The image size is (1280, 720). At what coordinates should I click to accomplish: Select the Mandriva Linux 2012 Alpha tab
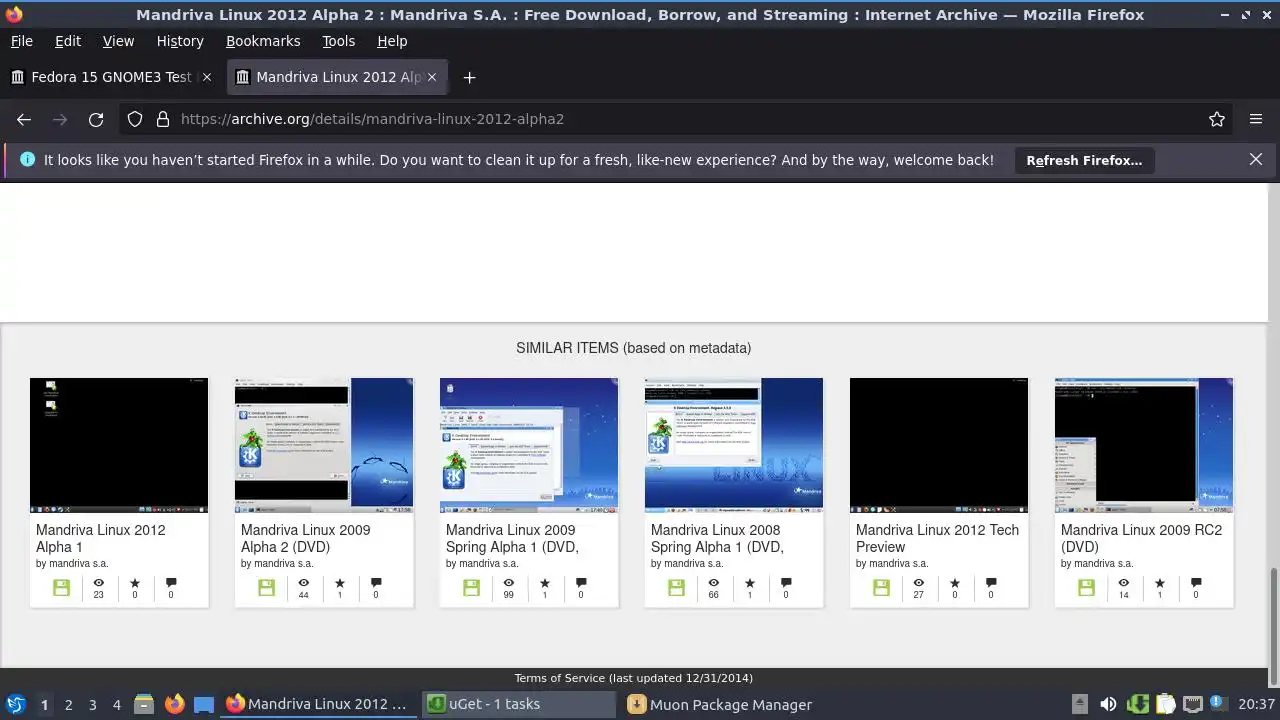coord(338,77)
